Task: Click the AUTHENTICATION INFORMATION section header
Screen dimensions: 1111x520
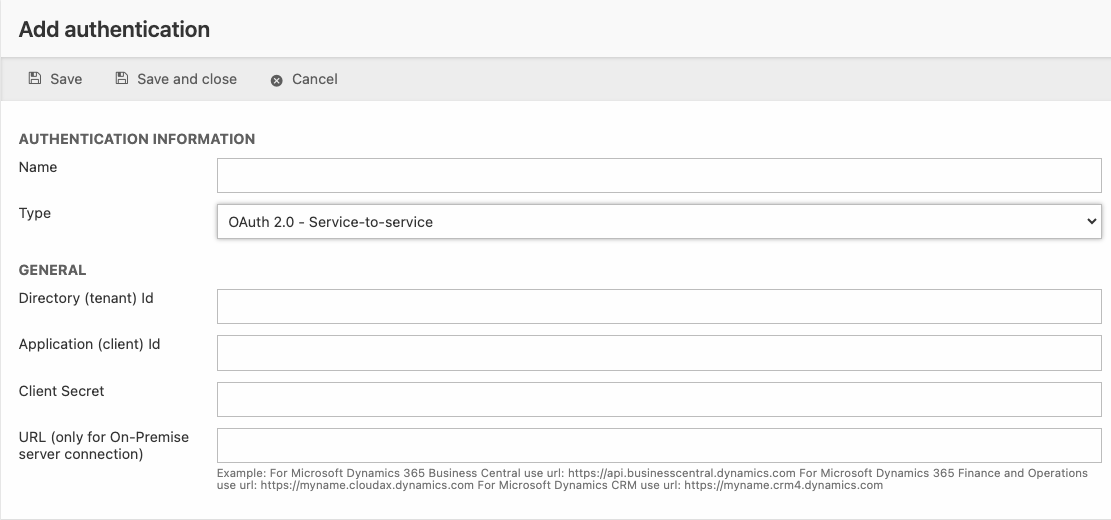Action: (x=137, y=139)
